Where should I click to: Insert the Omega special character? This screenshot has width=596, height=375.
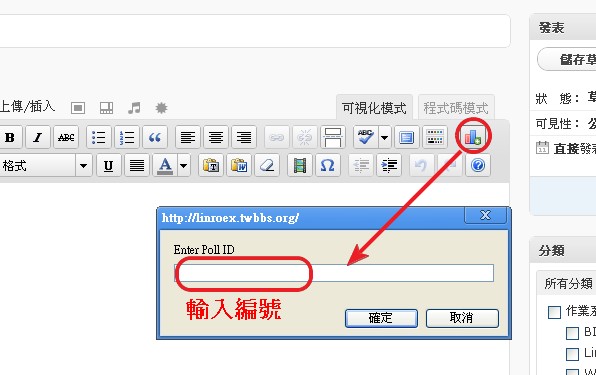328,165
